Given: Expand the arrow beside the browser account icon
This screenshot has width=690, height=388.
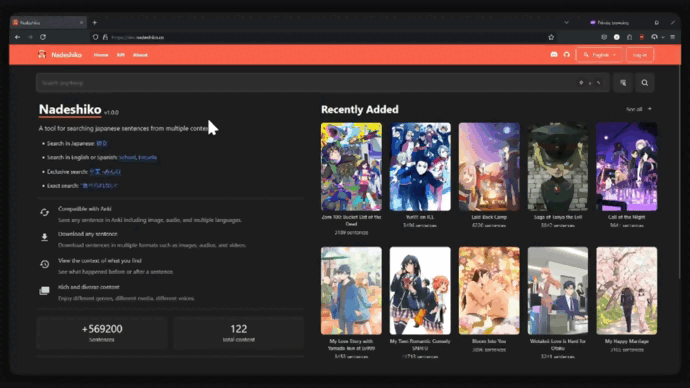Looking at the screenshot, I should (663, 37).
